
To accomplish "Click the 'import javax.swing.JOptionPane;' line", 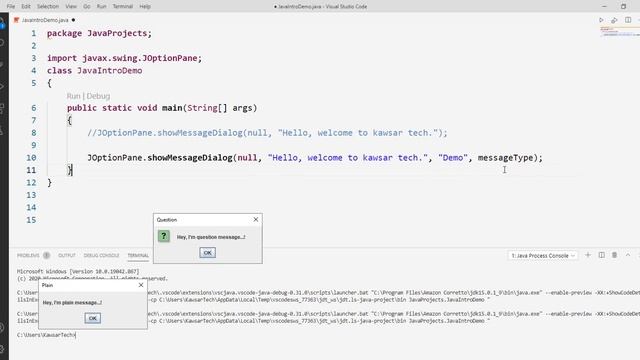I will (124, 58).
